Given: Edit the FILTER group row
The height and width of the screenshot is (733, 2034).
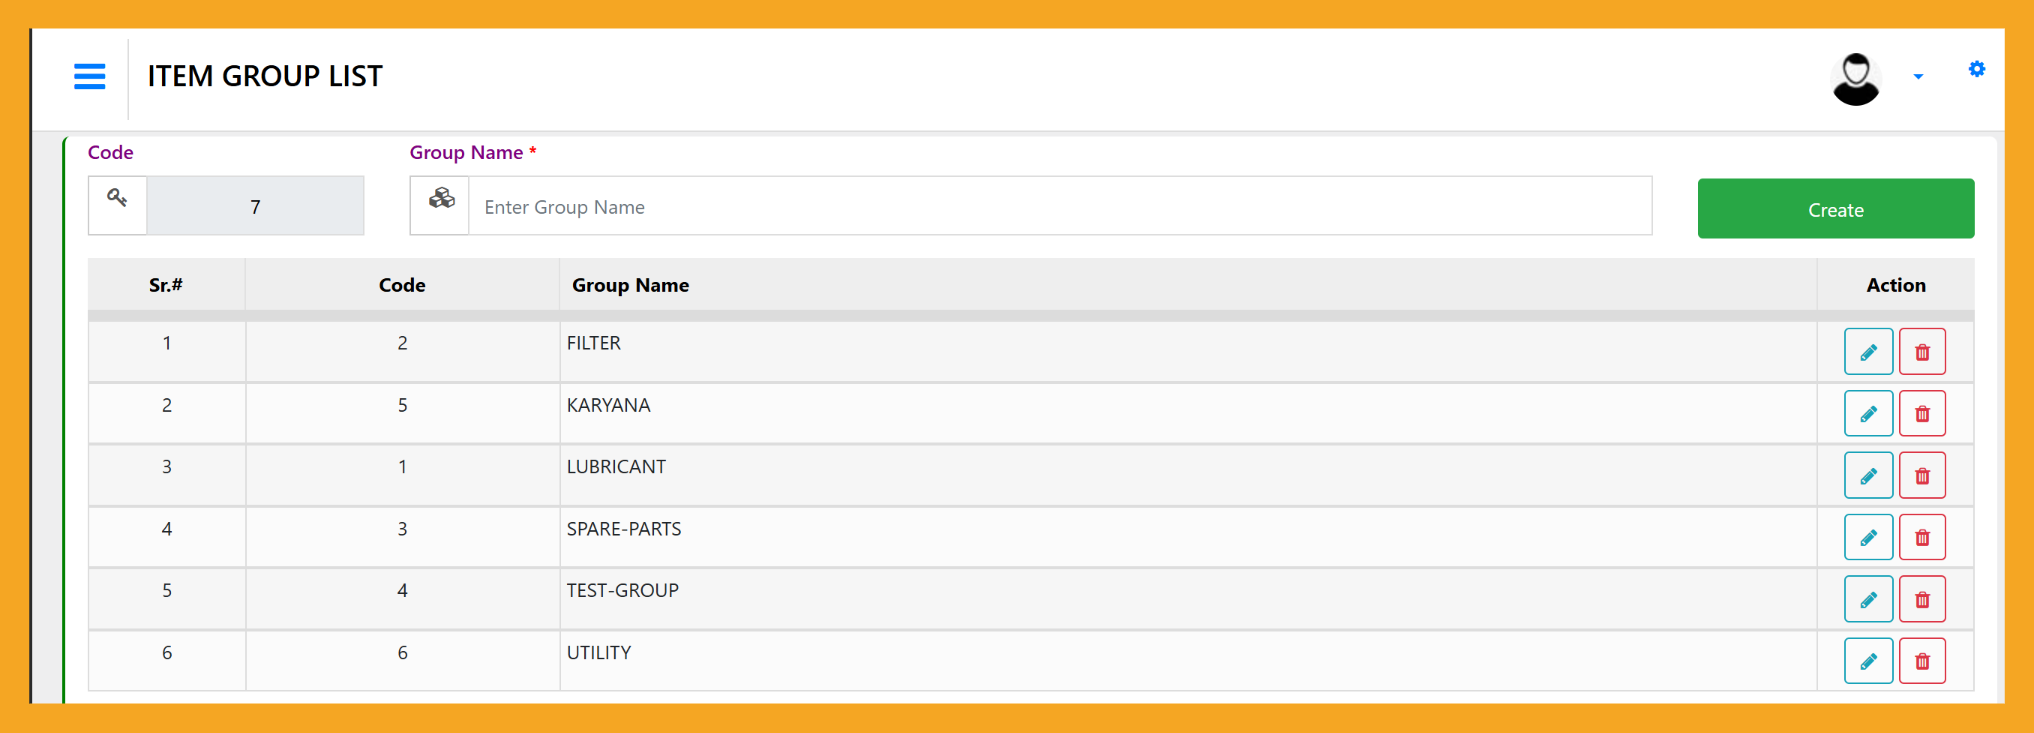Looking at the screenshot, I should click(1868, 352).
